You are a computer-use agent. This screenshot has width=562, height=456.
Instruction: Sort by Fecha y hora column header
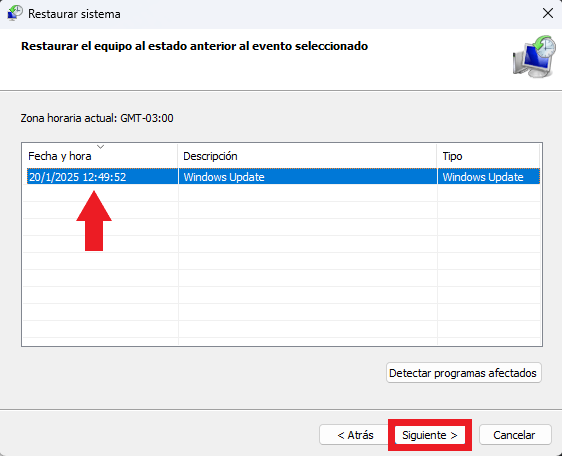click(x=100, y=156)
